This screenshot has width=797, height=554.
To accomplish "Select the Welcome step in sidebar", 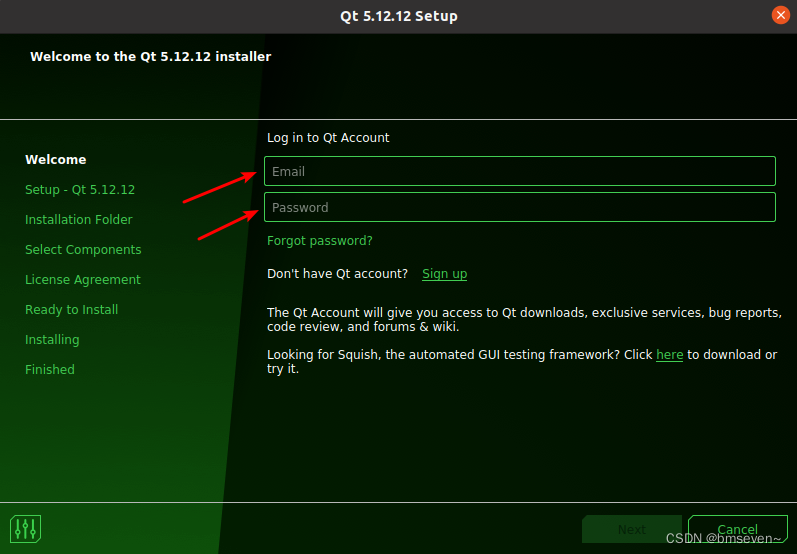I will tap(55, 160).
